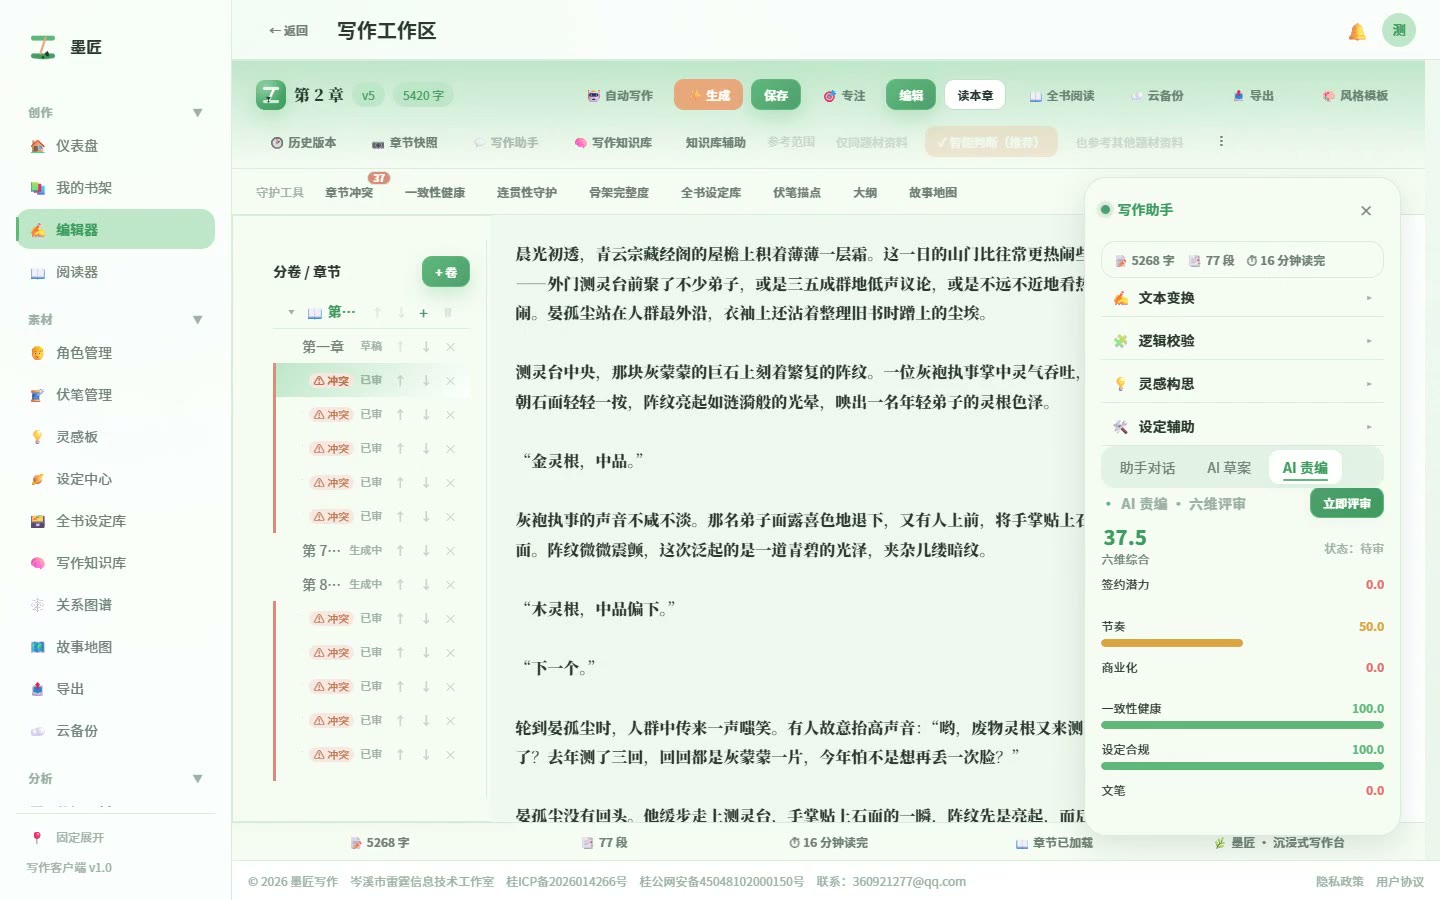Open the 章节冲突 guard tab
This screenshot has width=1440, height=900.
[349, 193]
